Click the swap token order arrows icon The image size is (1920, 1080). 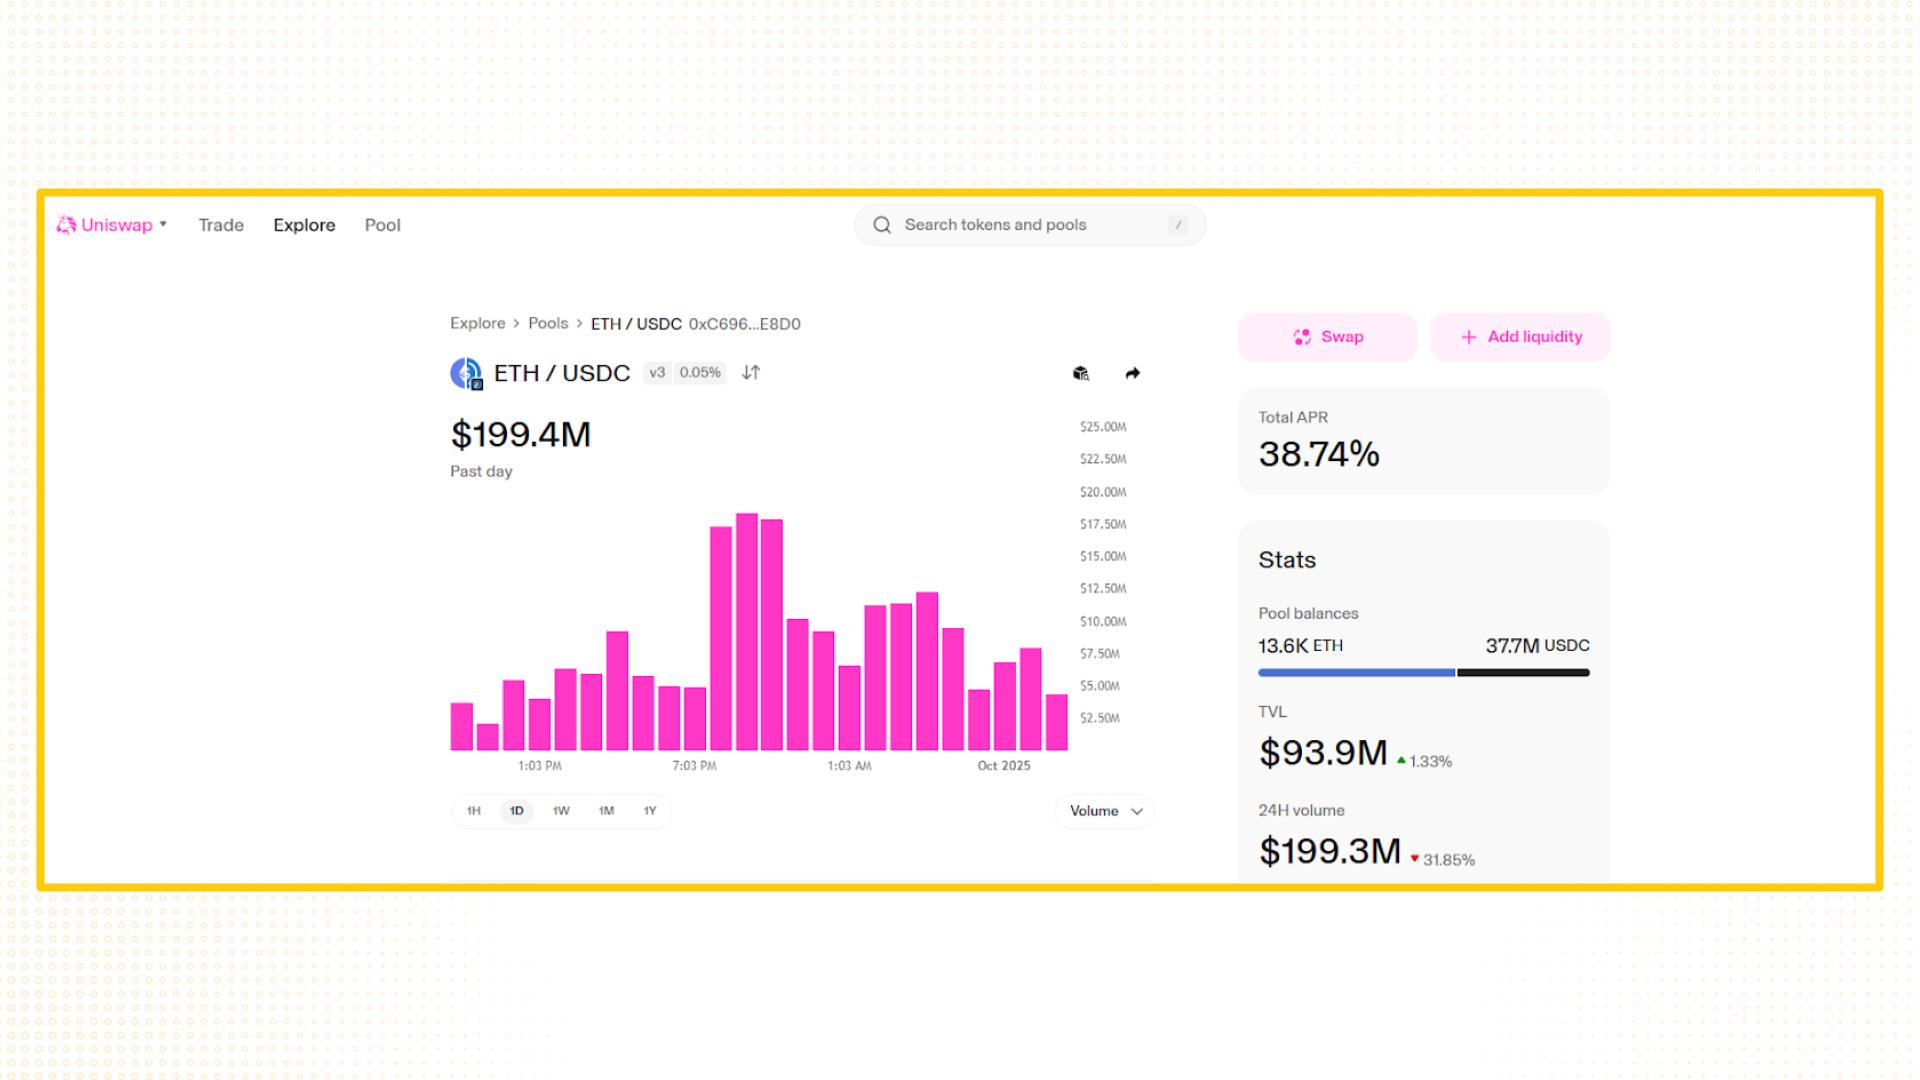(751, 373)
